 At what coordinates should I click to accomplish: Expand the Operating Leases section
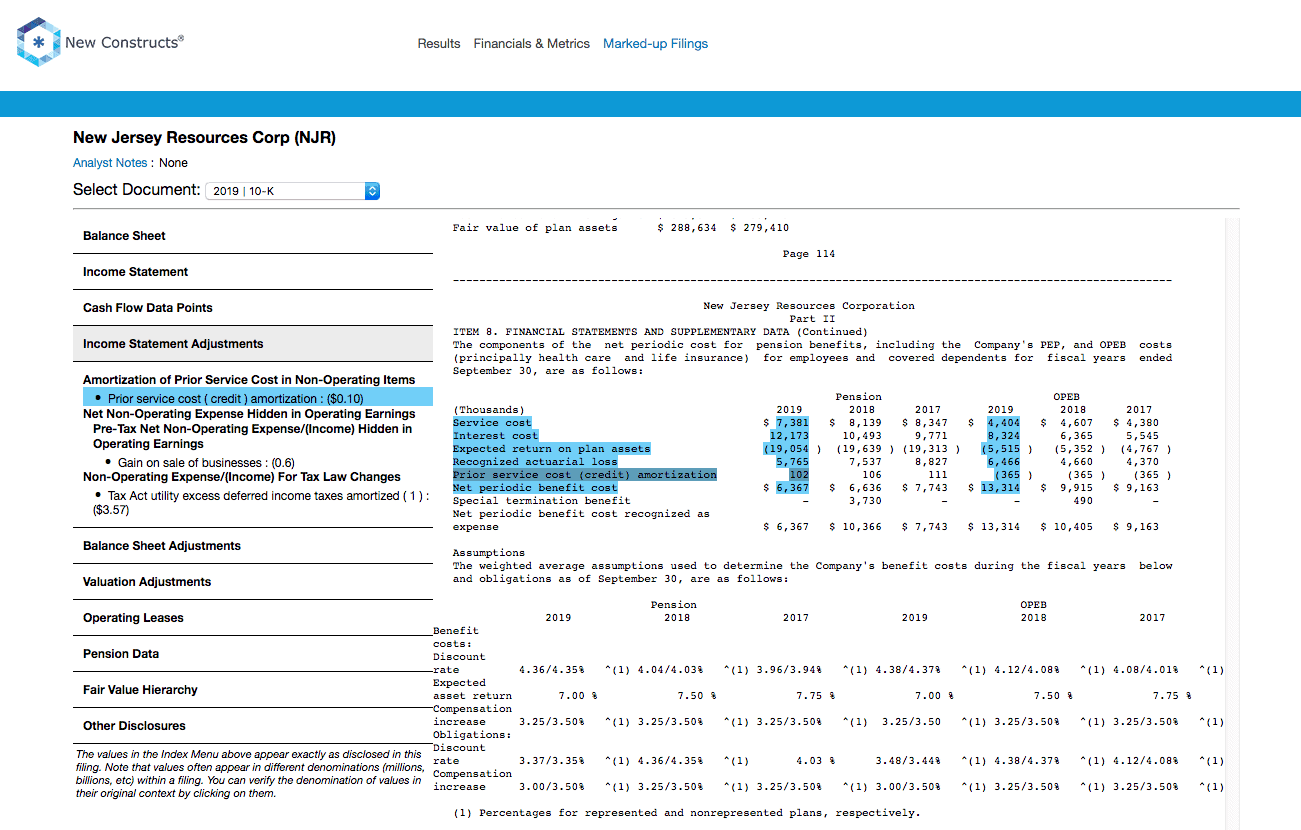click(x=253, y=618)
